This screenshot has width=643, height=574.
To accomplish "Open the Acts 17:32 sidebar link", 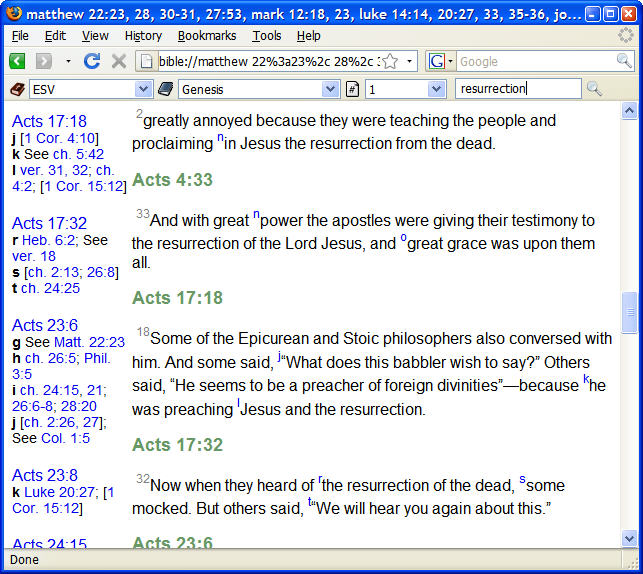I will pyautogui.click(x=49, y=223).
